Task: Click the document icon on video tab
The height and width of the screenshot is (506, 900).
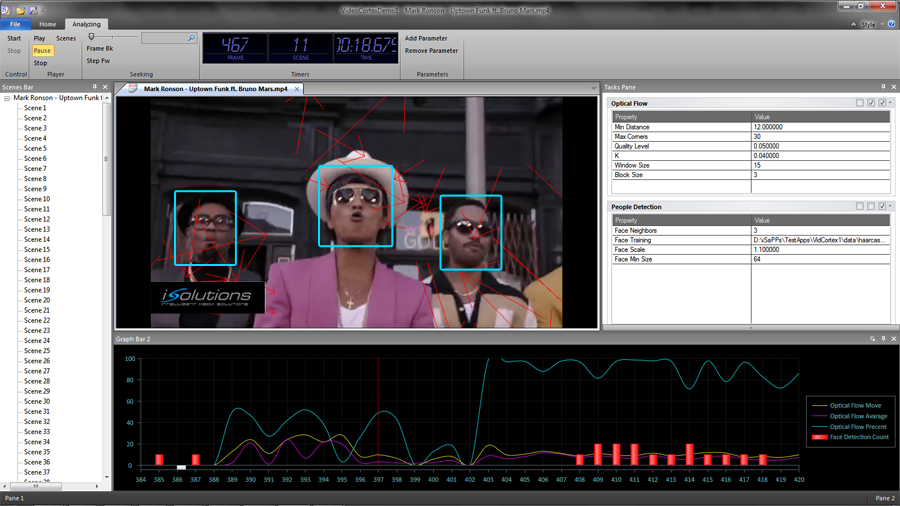Action: tap(133, 88)
